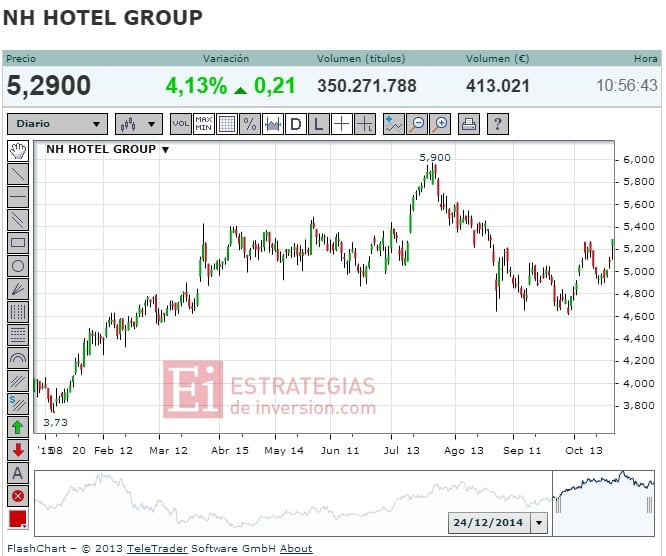The image size is (666, 556).
Task: Click the 3,73 low label
Action: (x=55, y=422)
